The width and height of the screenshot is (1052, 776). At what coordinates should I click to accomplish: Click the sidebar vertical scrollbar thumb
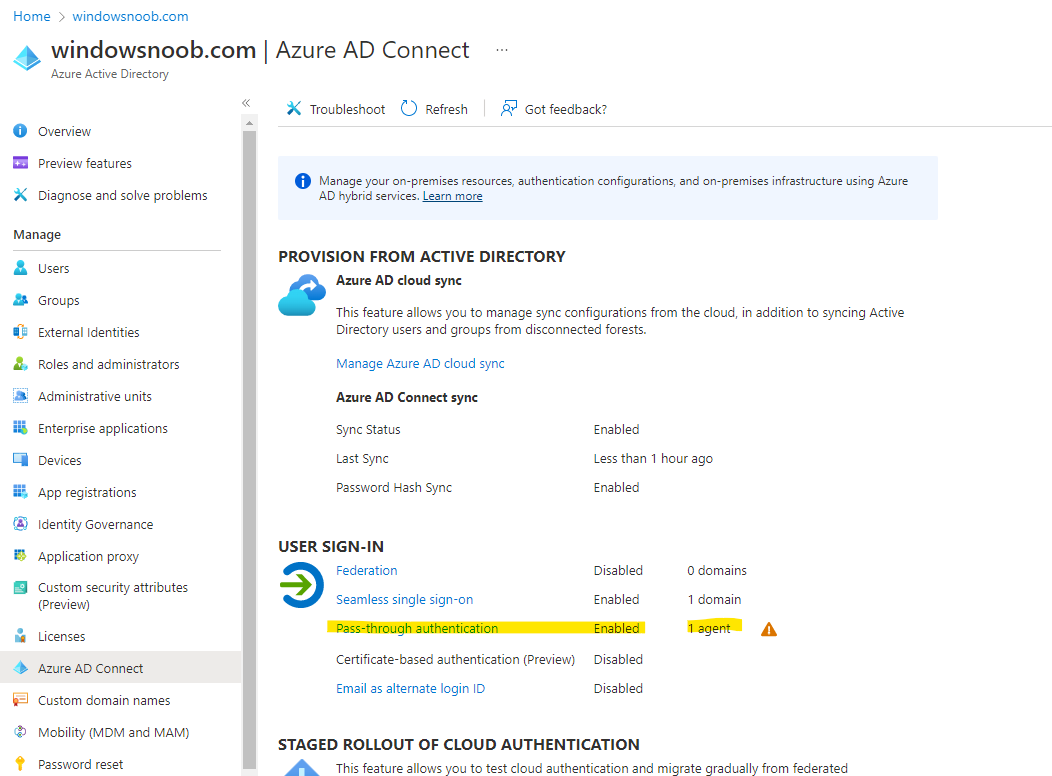250,449
